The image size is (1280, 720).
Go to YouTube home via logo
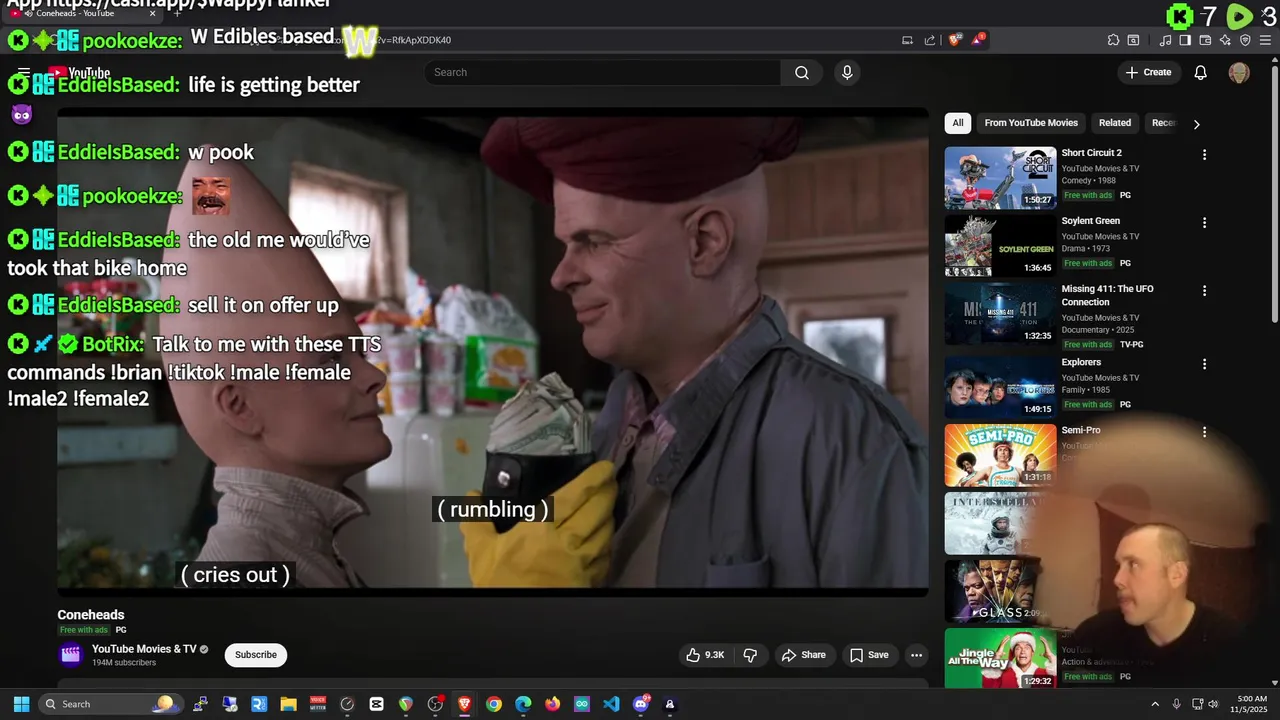tap(79, 72)
